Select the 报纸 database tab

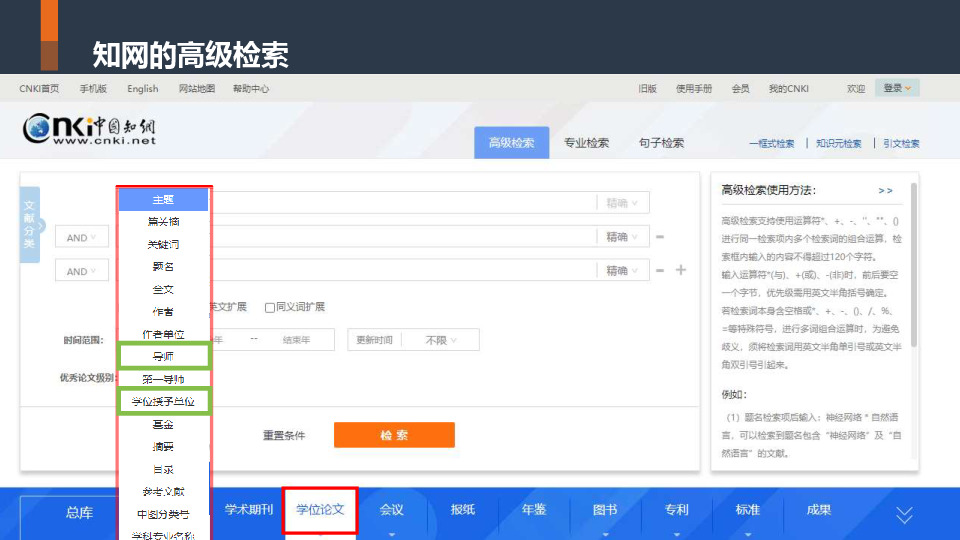463,509
